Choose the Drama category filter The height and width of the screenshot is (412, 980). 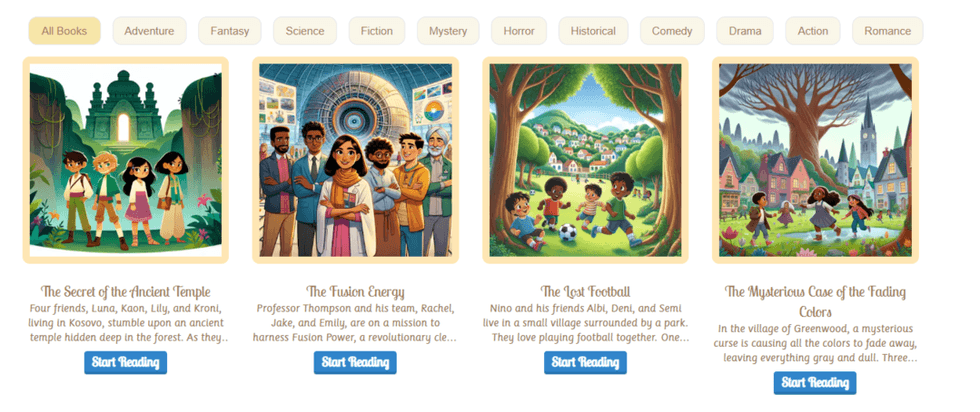click(x=745, y=31)
